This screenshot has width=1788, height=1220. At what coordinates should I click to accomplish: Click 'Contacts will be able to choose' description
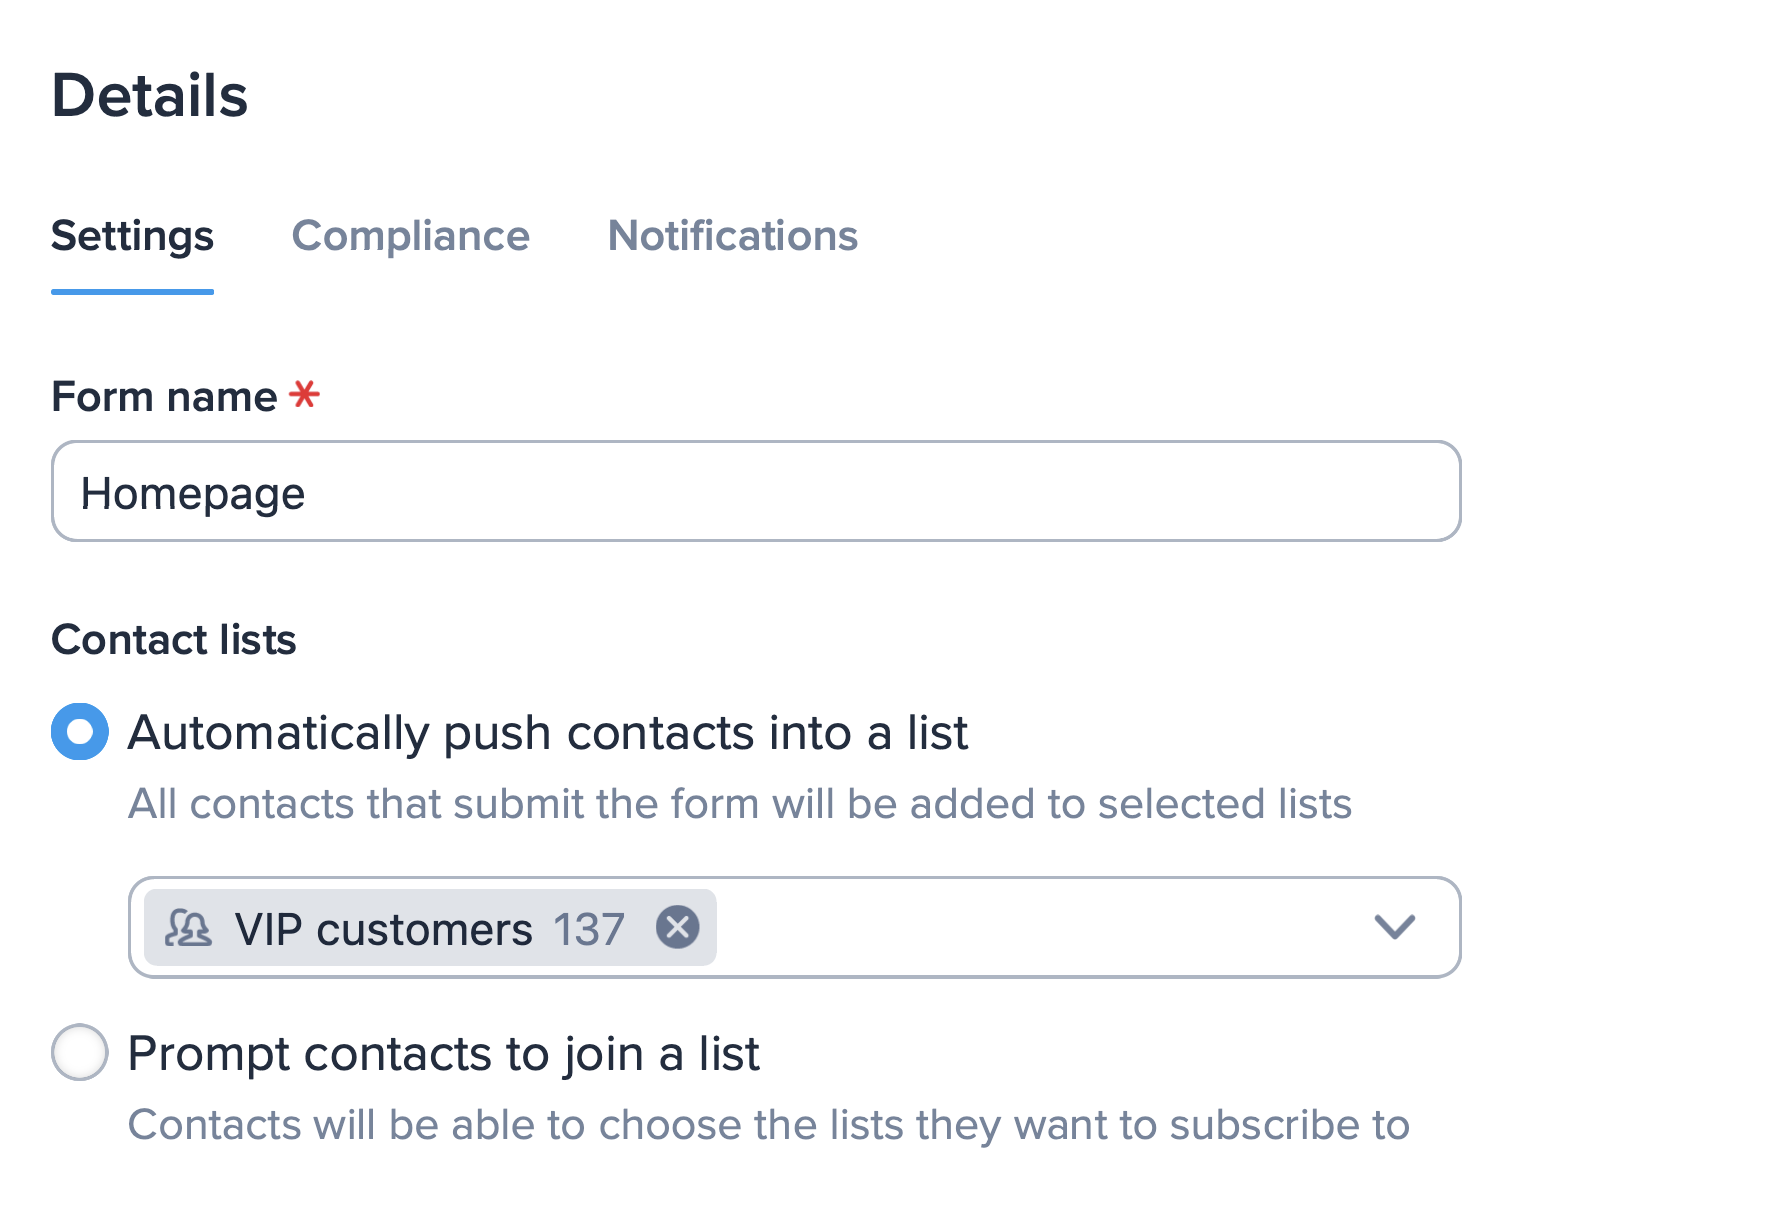(x=768, y=1125)
